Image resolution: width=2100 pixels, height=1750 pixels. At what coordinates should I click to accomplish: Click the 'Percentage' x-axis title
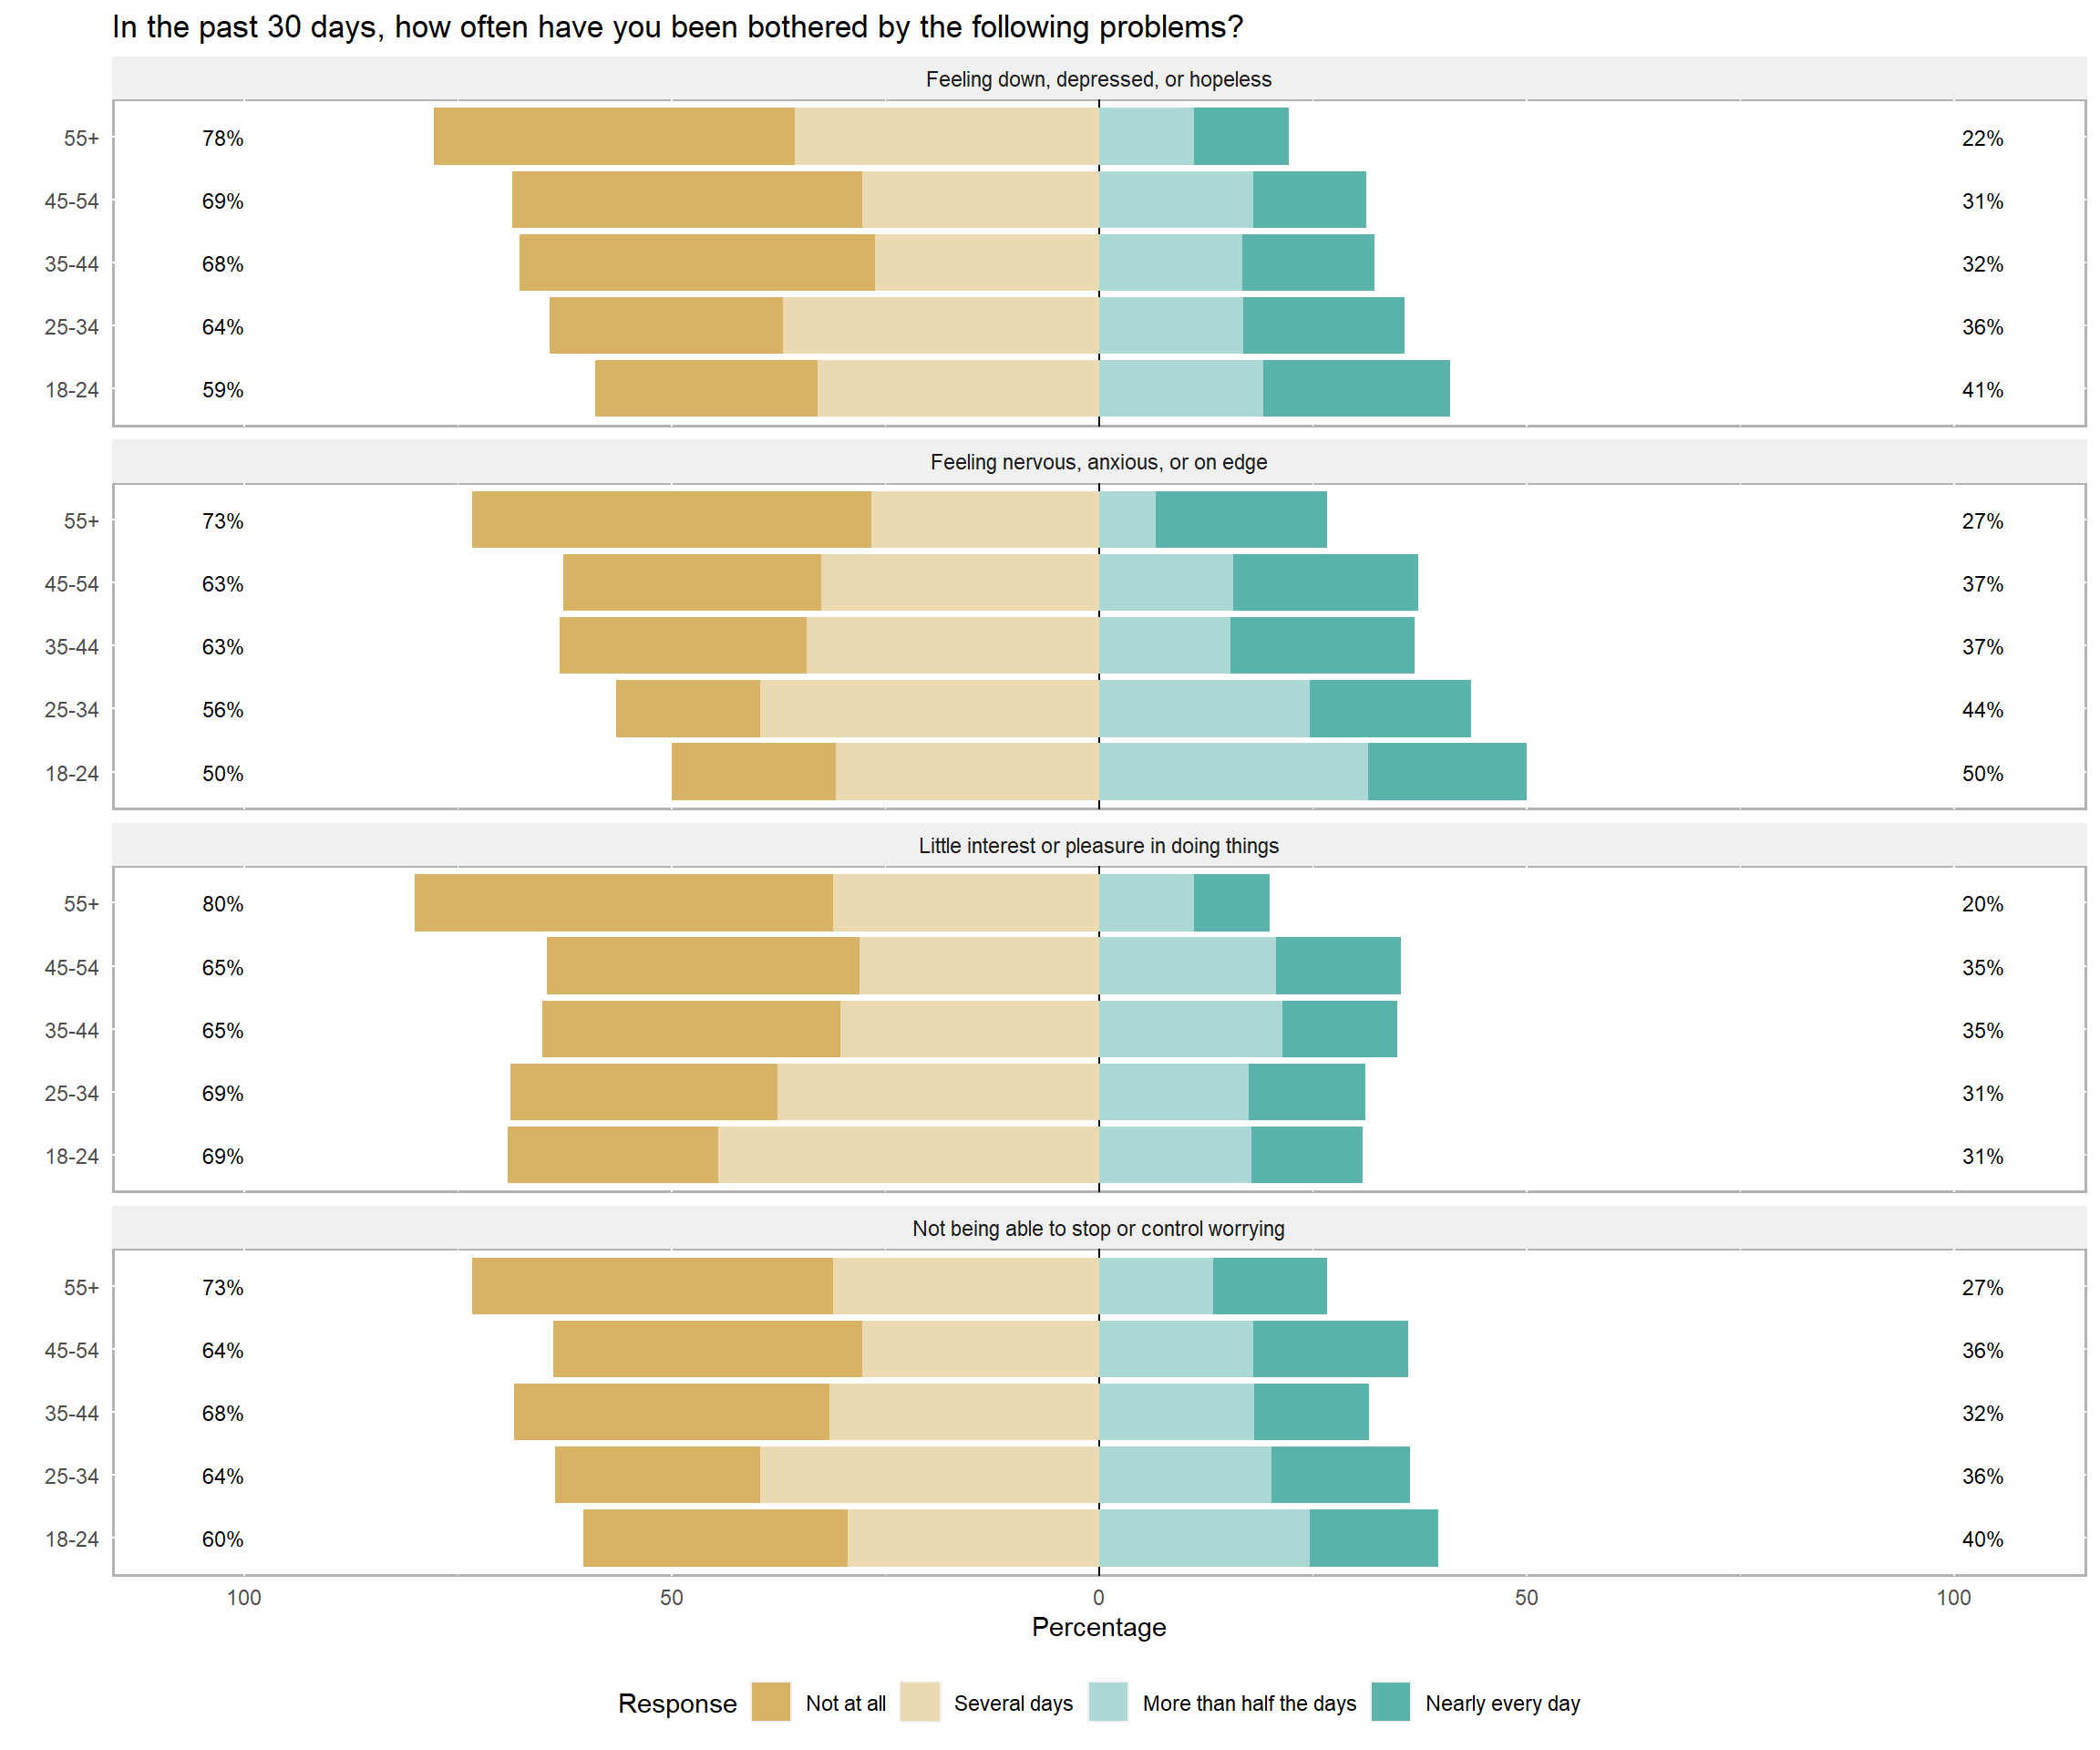point(1098,1628)
